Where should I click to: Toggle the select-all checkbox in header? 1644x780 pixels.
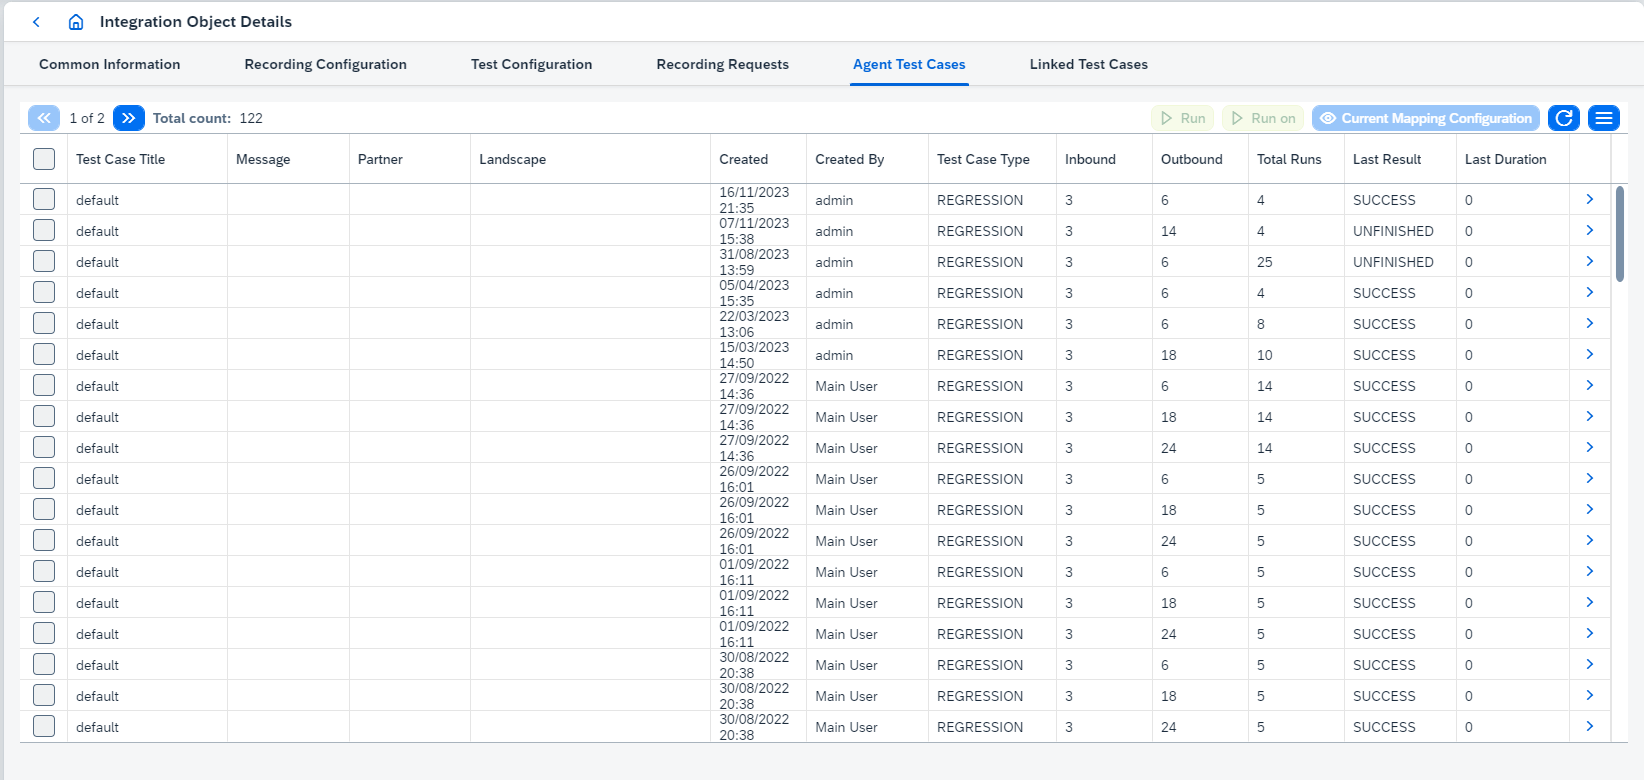click(44, 159)
